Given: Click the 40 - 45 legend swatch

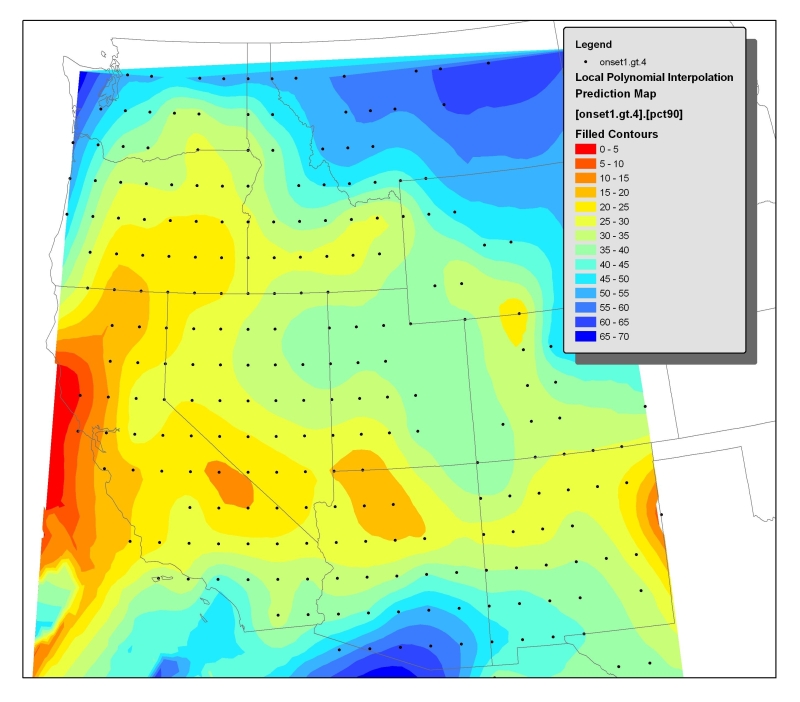Looking at the screenshot, I should click(x=585, y=264).
